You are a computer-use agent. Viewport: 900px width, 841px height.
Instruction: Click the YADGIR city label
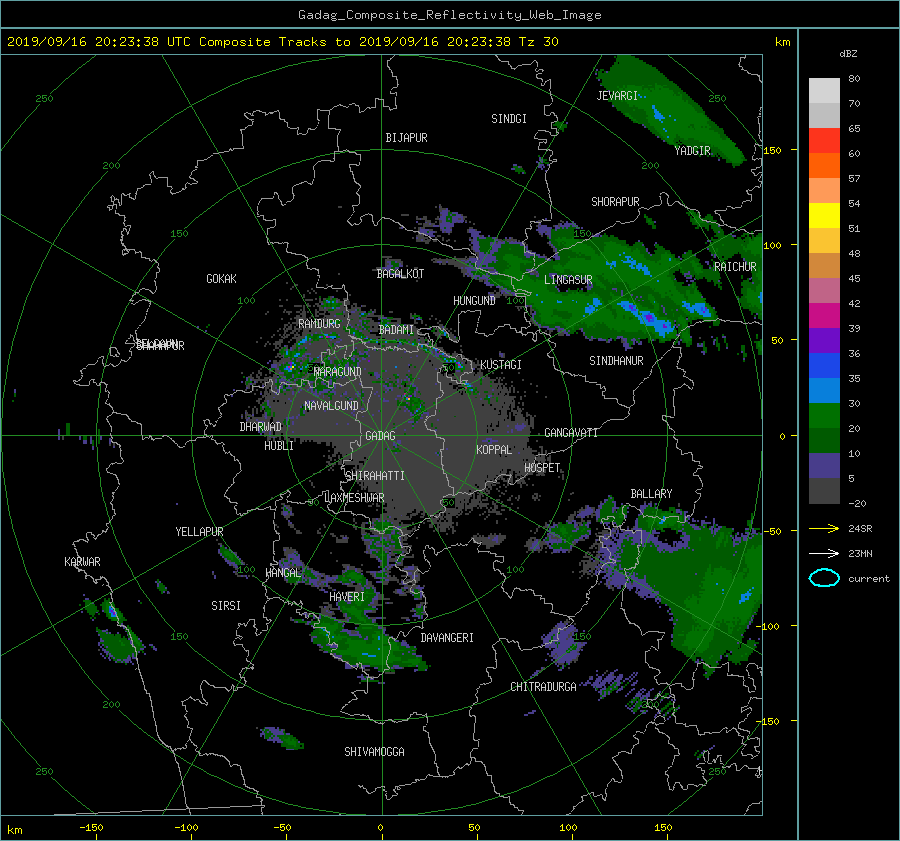[692, 151]
